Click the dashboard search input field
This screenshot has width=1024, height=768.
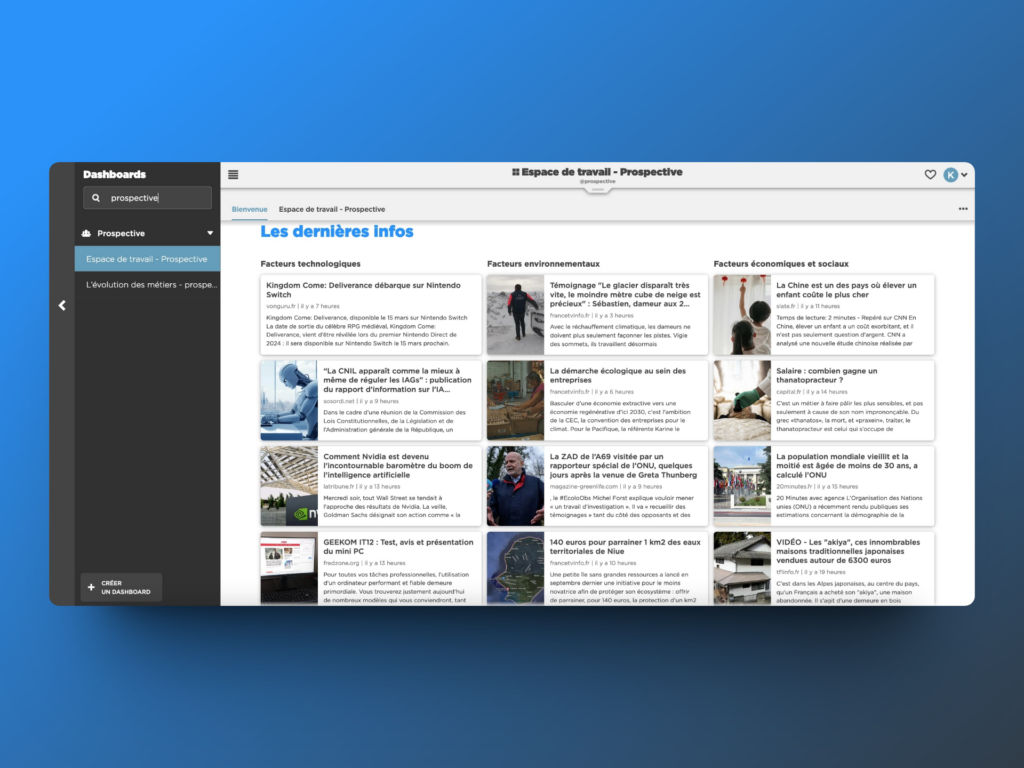(157, 198)
